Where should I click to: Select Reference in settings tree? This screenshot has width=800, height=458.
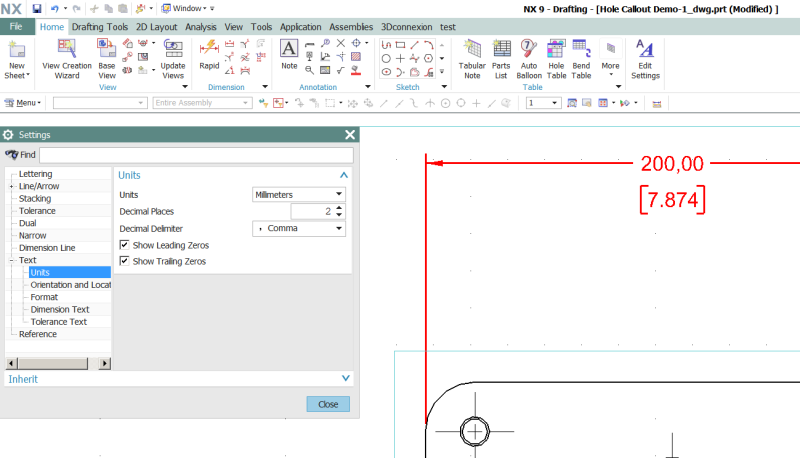pyautogui.click(x=38, y=334)
